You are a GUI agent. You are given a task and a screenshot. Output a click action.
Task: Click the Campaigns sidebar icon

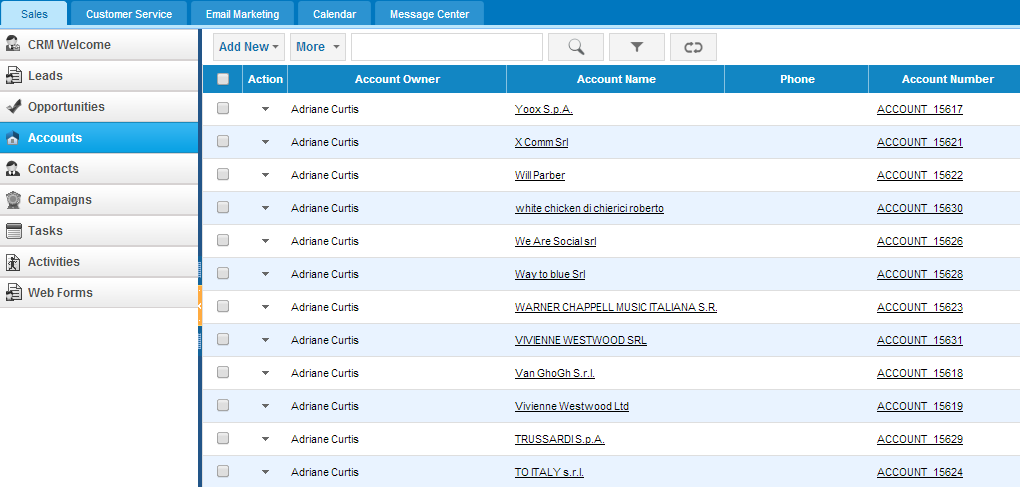pos(12,200)
